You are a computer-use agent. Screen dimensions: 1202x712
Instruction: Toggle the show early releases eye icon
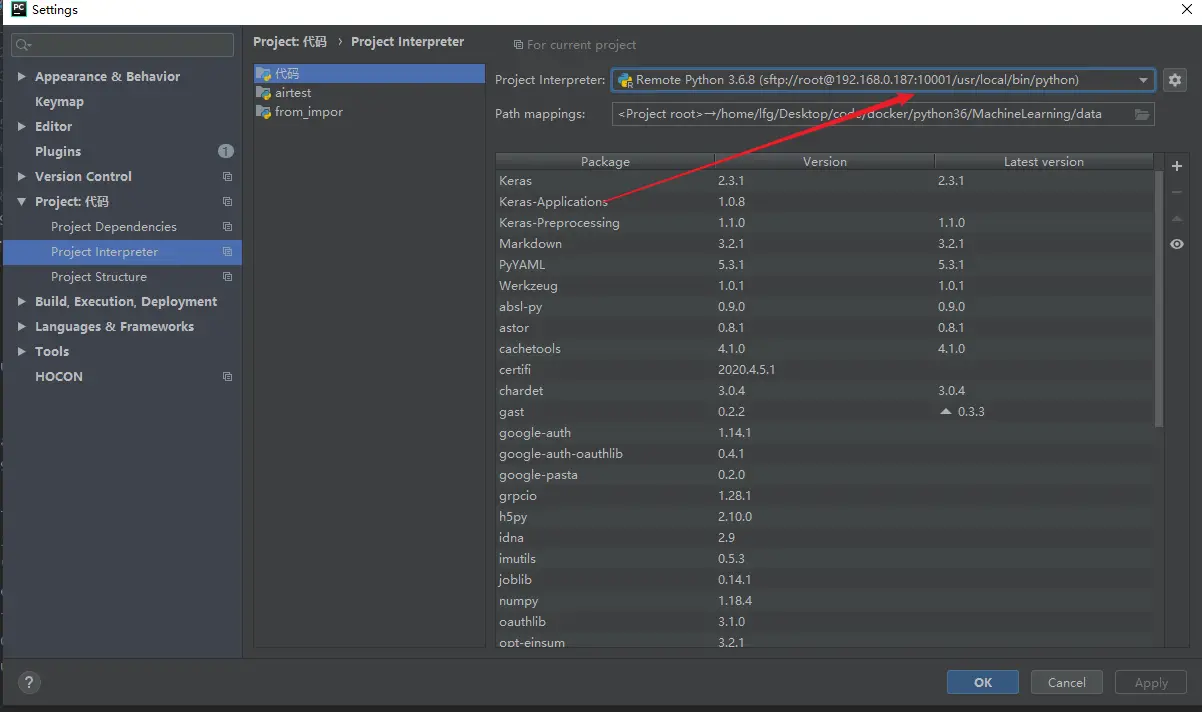(x=1177, y=244)
